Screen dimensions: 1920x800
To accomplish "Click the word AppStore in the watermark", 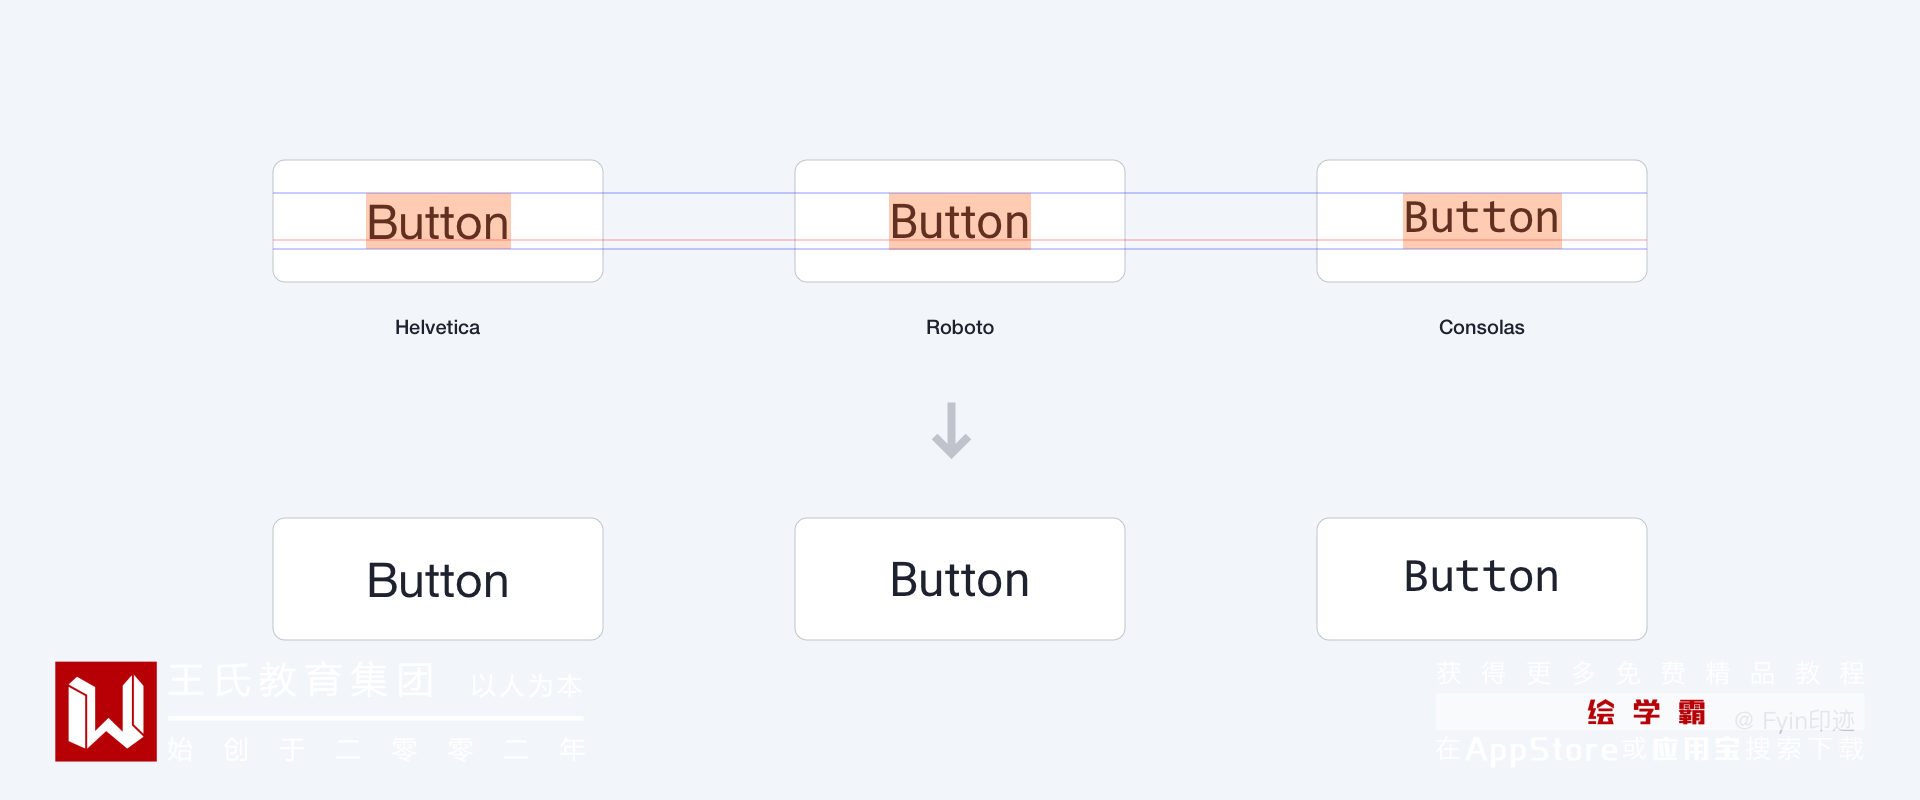I will 1541,749.
